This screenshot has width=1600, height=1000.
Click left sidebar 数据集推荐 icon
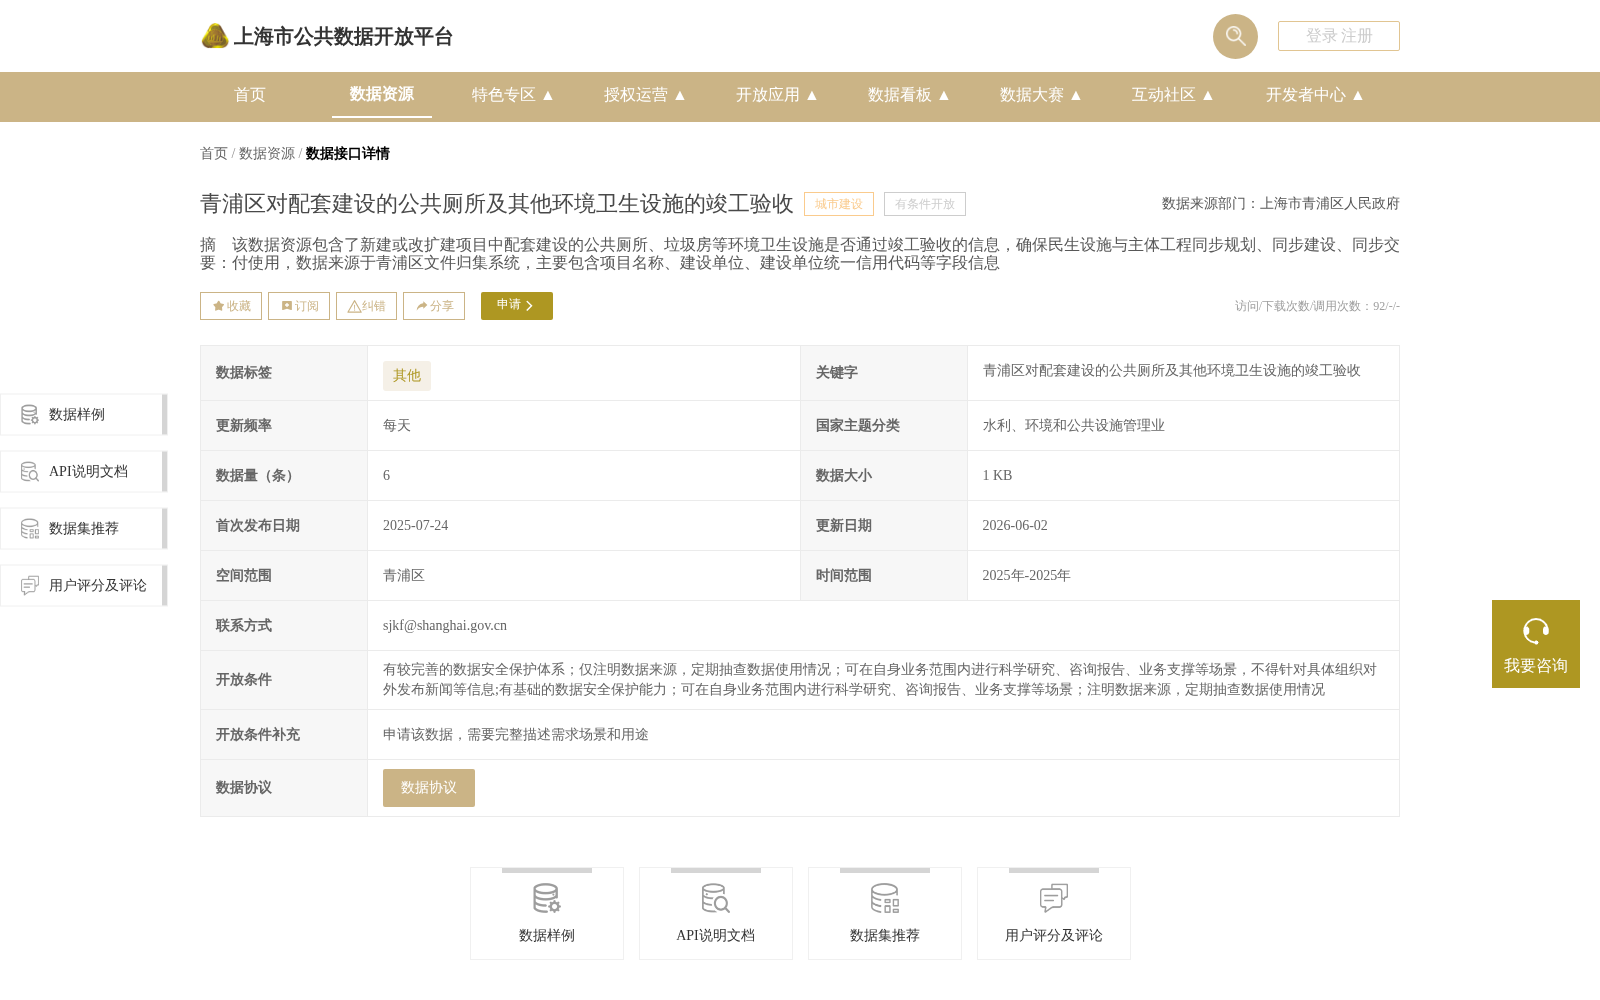click(x=30, y=529)
